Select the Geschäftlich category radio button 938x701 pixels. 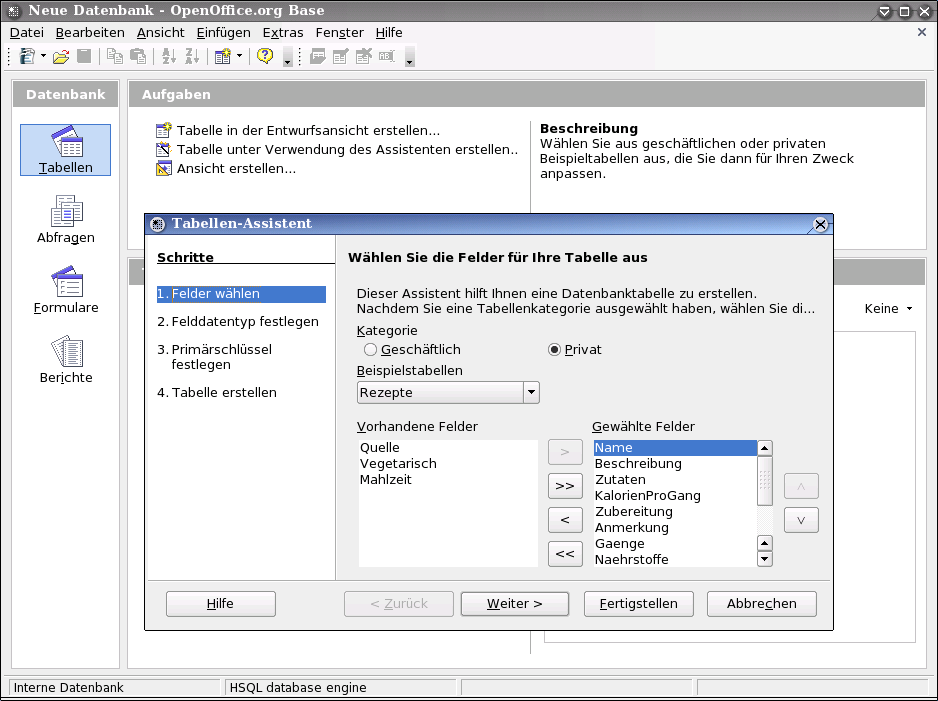point(371,350)
